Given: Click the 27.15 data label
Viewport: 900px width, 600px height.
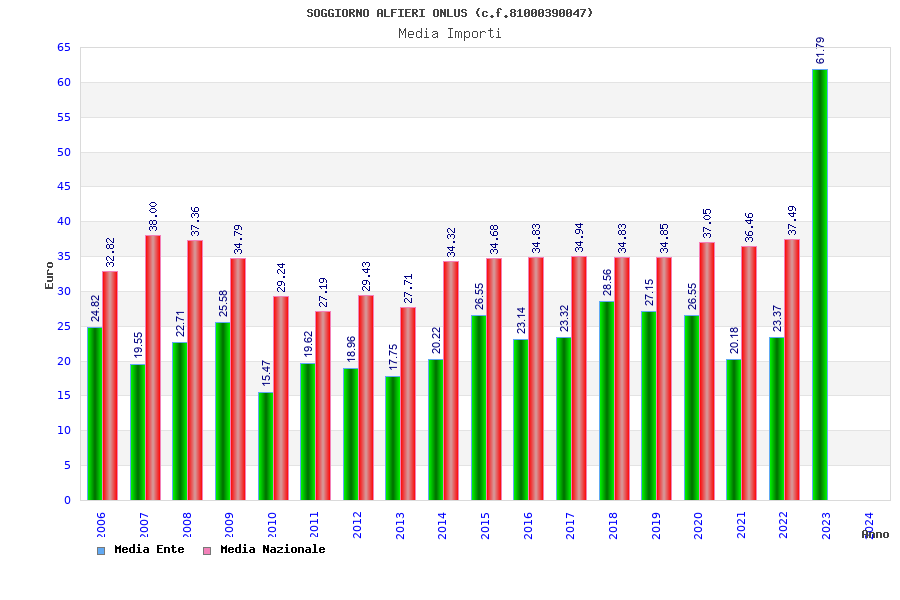Looking at the screenshot, I should point(649,293).
